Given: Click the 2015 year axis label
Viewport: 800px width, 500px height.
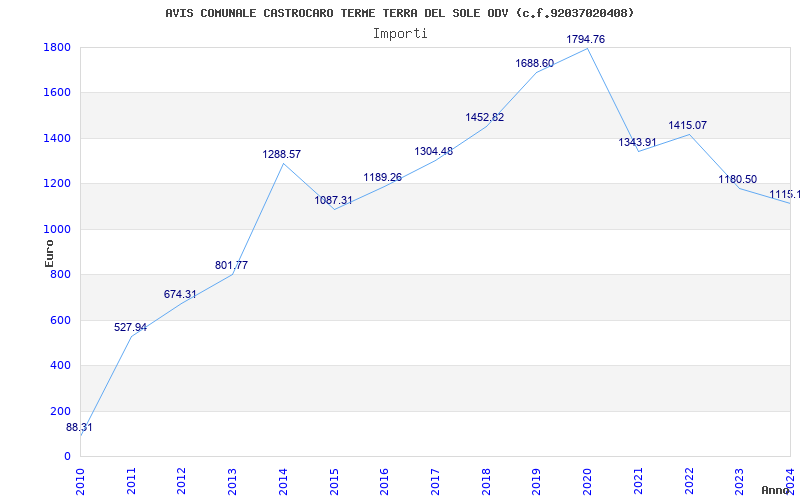Looking at the screenshot, I should [334, 481].
